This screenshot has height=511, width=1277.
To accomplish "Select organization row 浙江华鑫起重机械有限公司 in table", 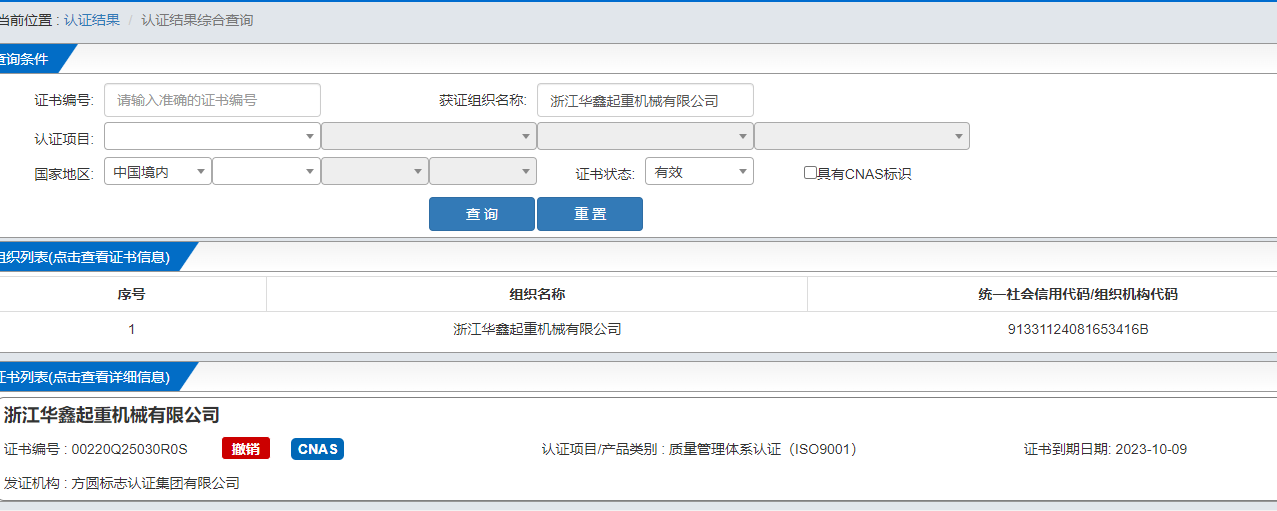I will coord(537,329).
